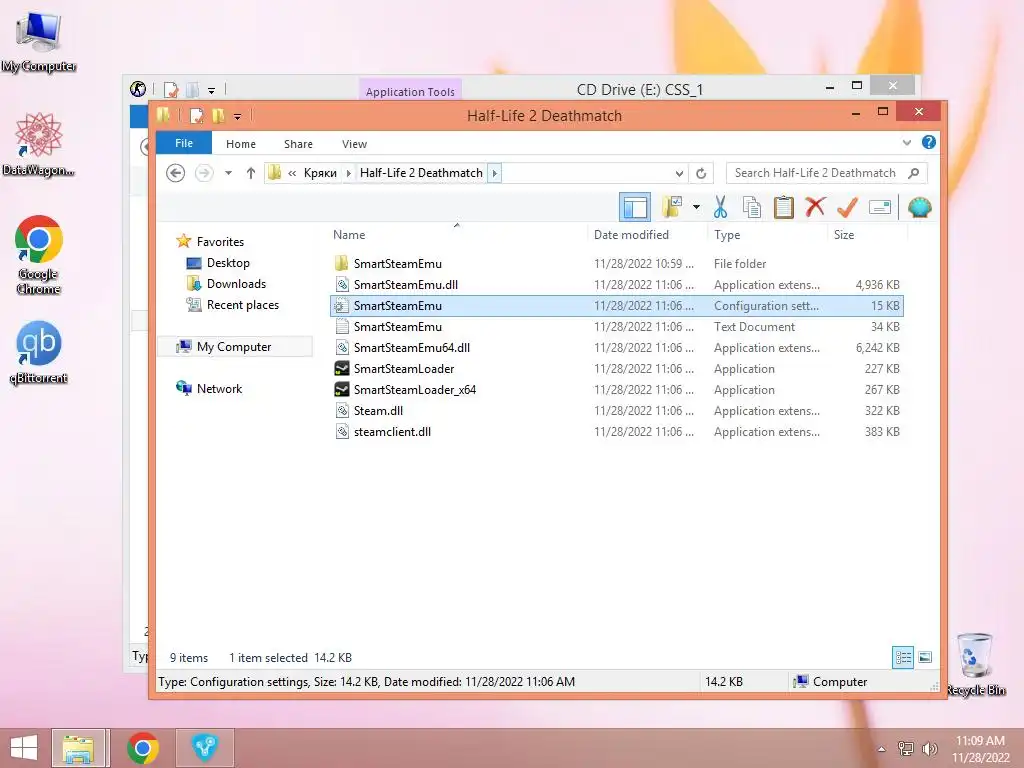Click New folder icon in Quick Access Toolbar
Viewport: 1024px width, 768px height.
coord(219,116)
